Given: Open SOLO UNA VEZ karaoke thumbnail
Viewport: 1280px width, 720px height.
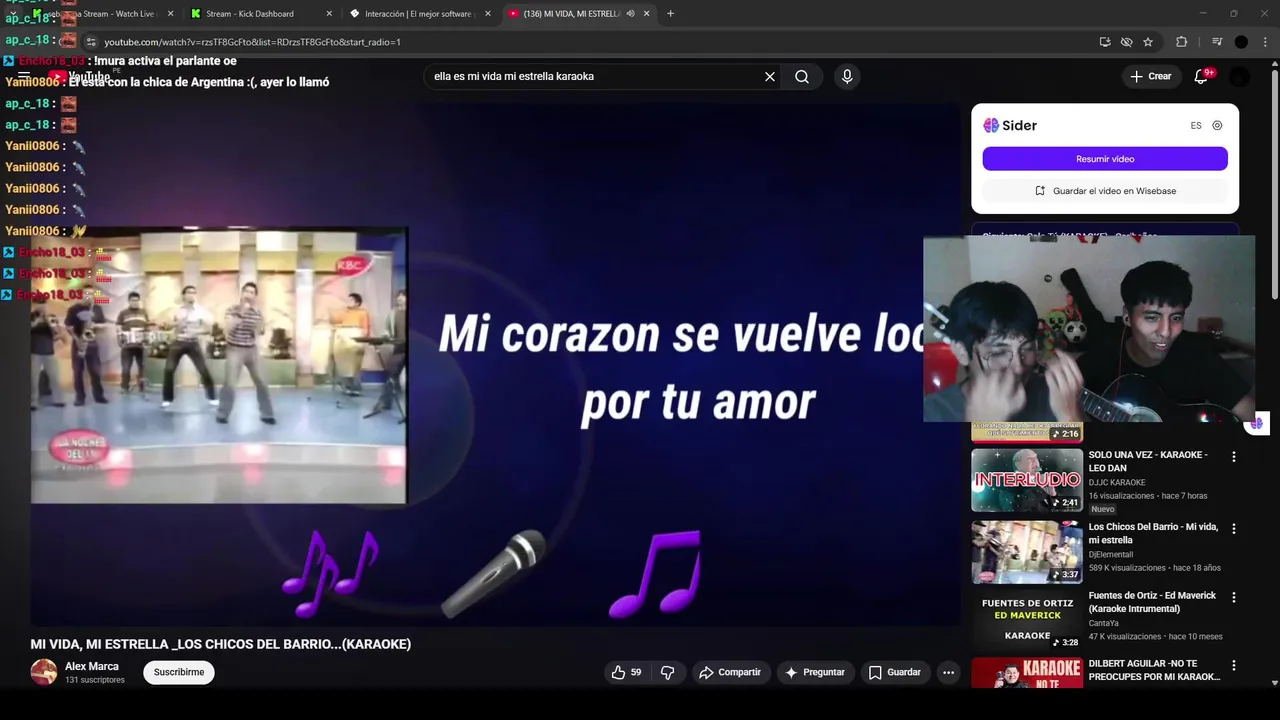Looking at the screenshot, I should pos(1027,480).
